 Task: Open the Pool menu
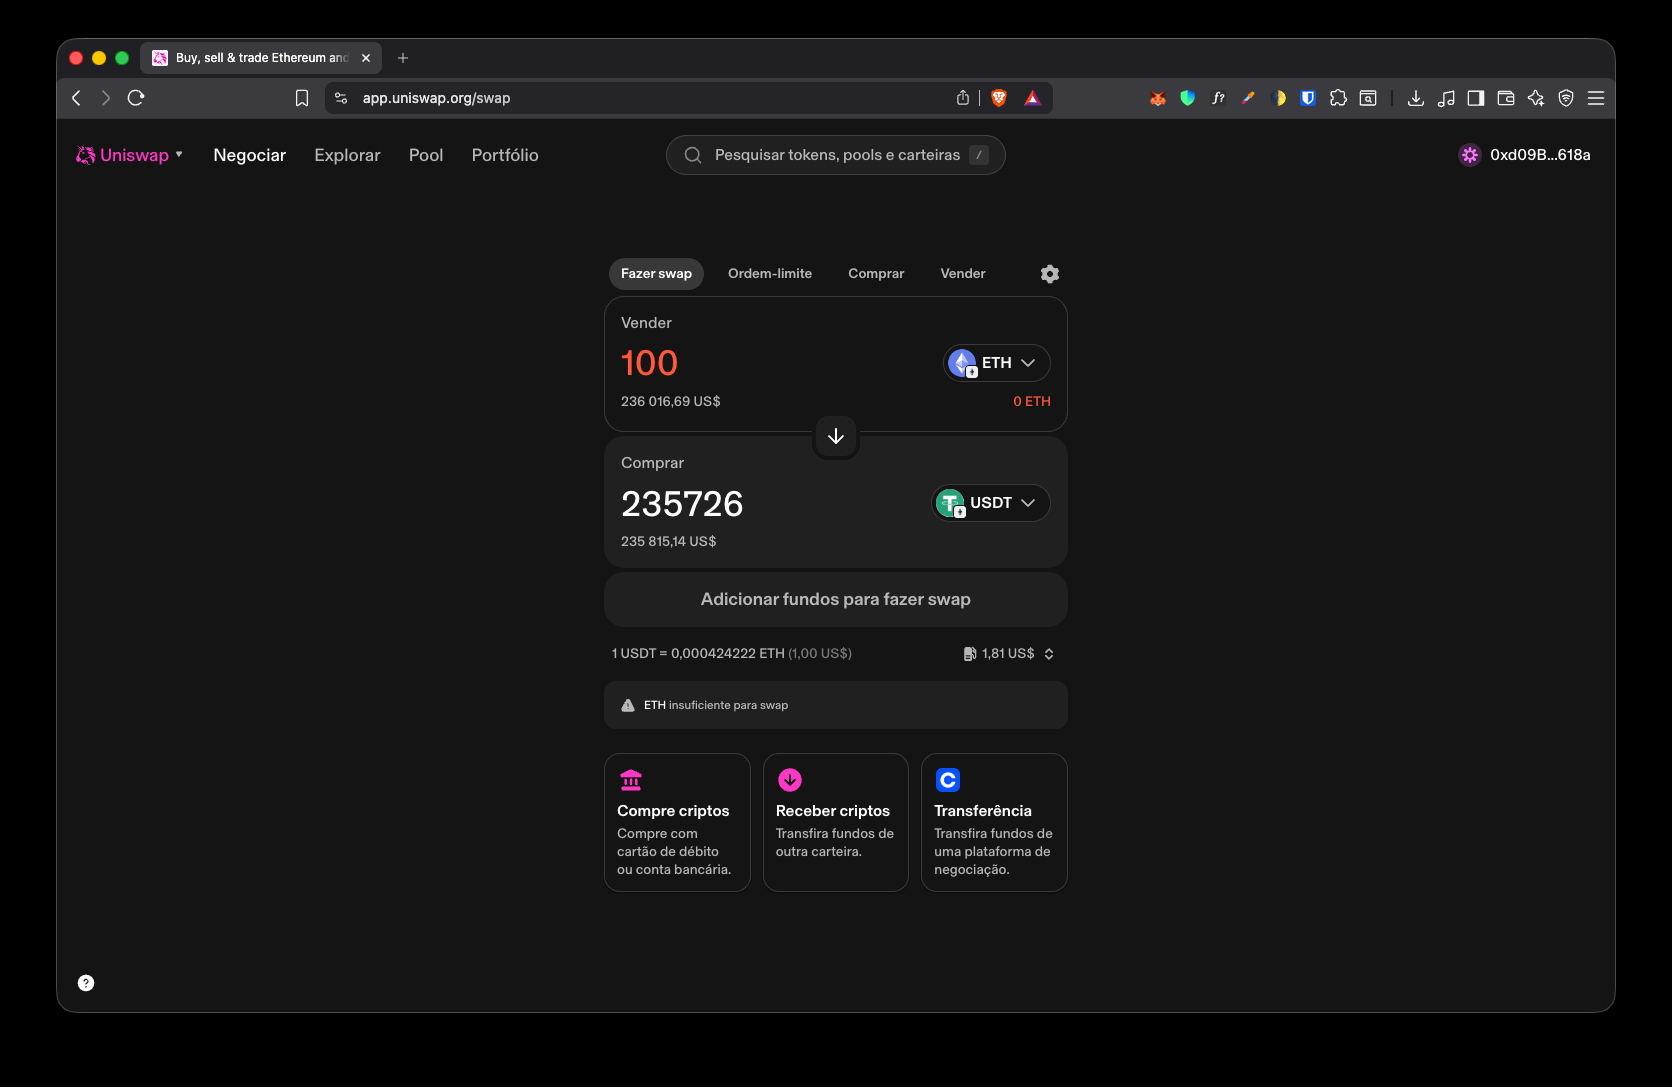(x=426, y=155)
